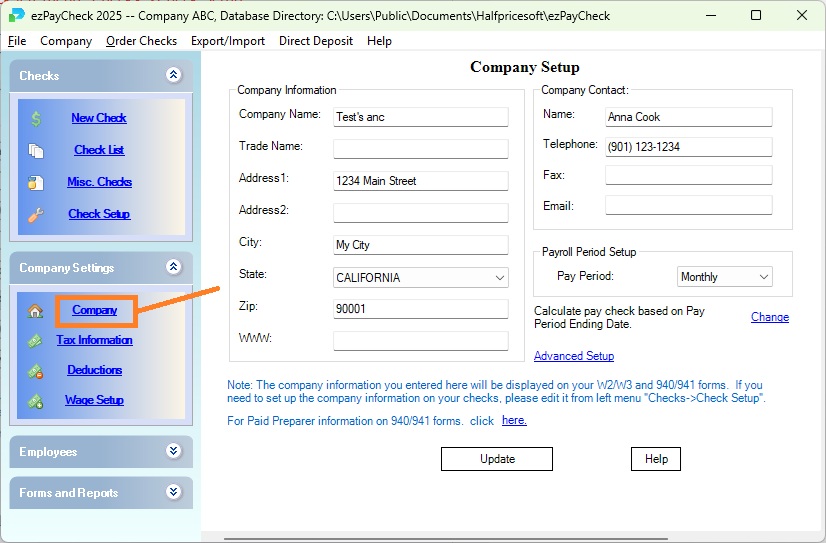This screenshot has height=543, width=826.
Task: Click the Email input field
Action: click(x=688, y=205)
